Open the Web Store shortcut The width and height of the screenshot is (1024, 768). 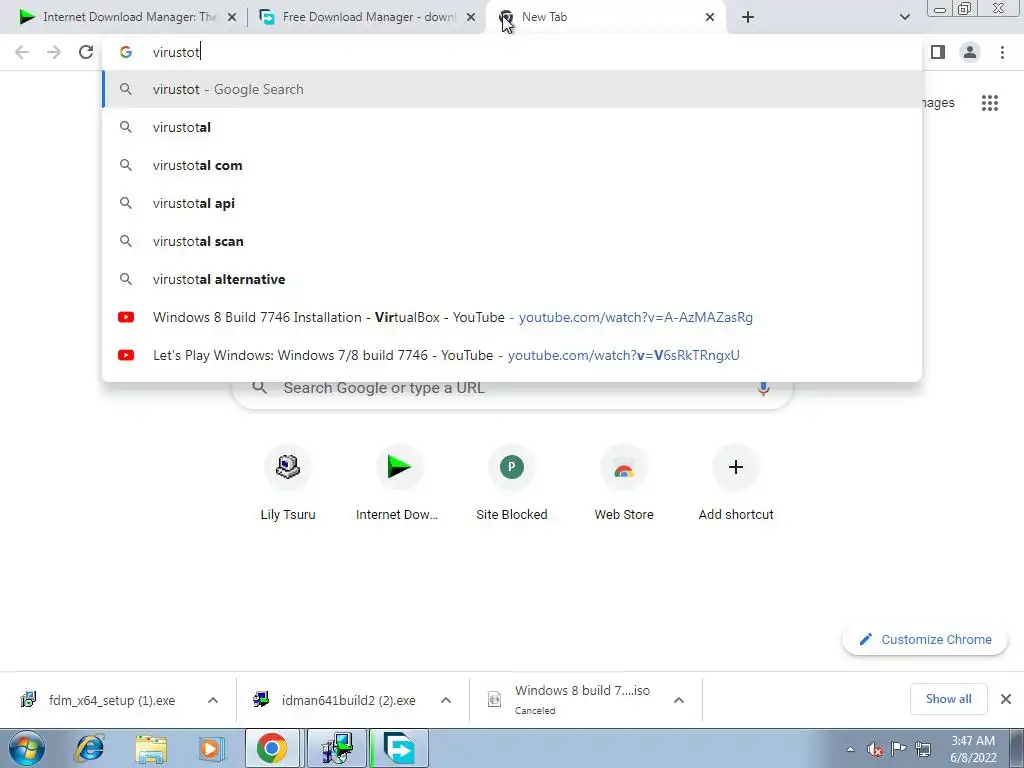pos(624,484)
